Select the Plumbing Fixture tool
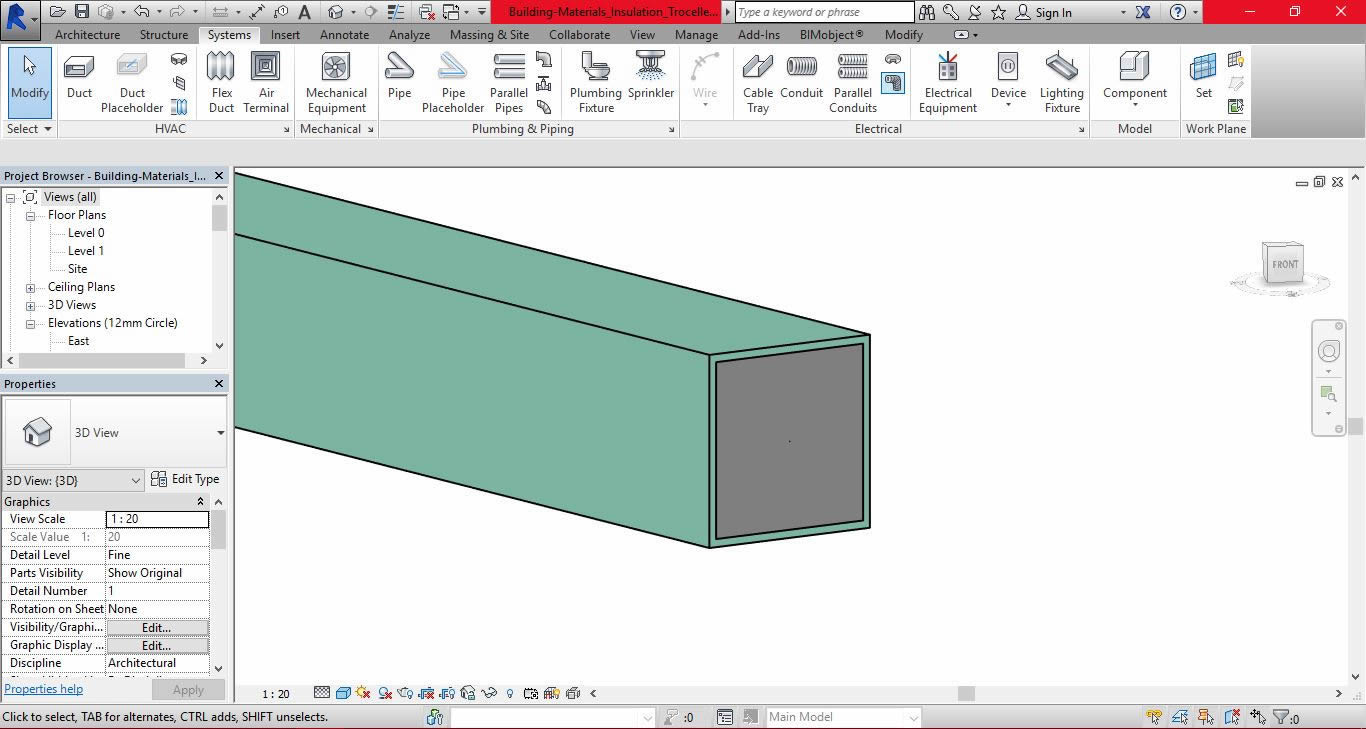This screenshot has height=729, width=1366. click(596, 84)
